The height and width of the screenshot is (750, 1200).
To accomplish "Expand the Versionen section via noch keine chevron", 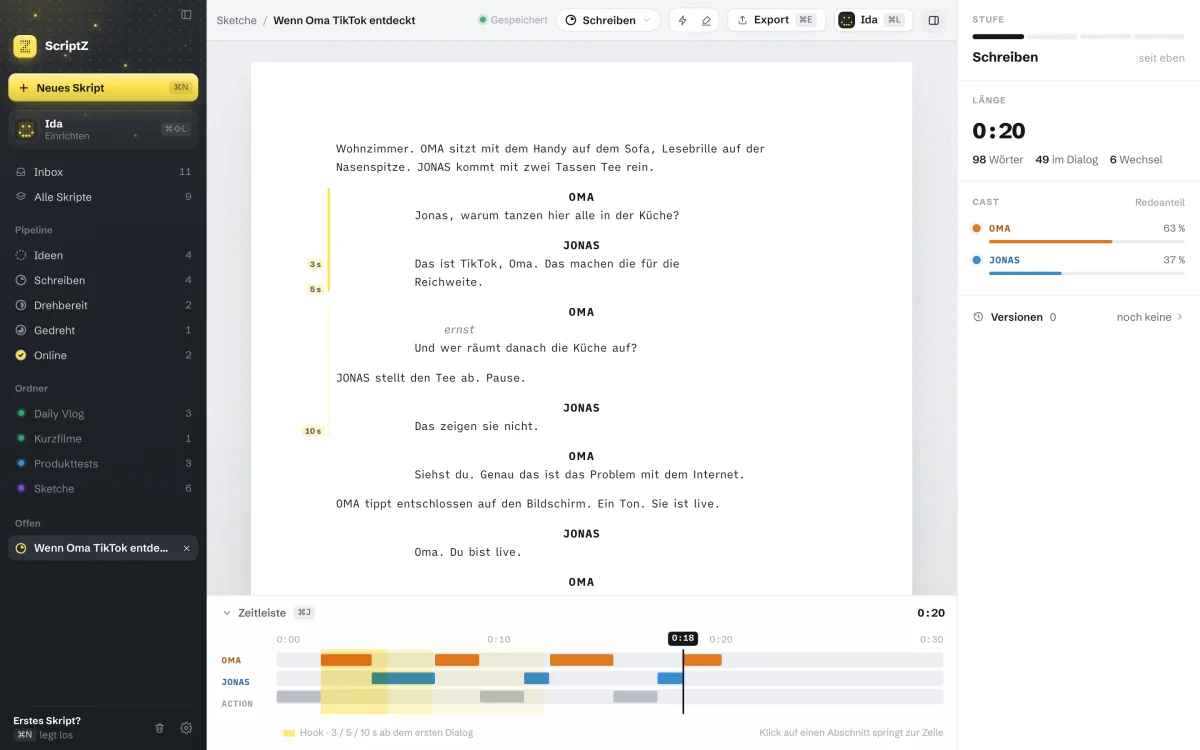I will click(x=1150, y=317).
